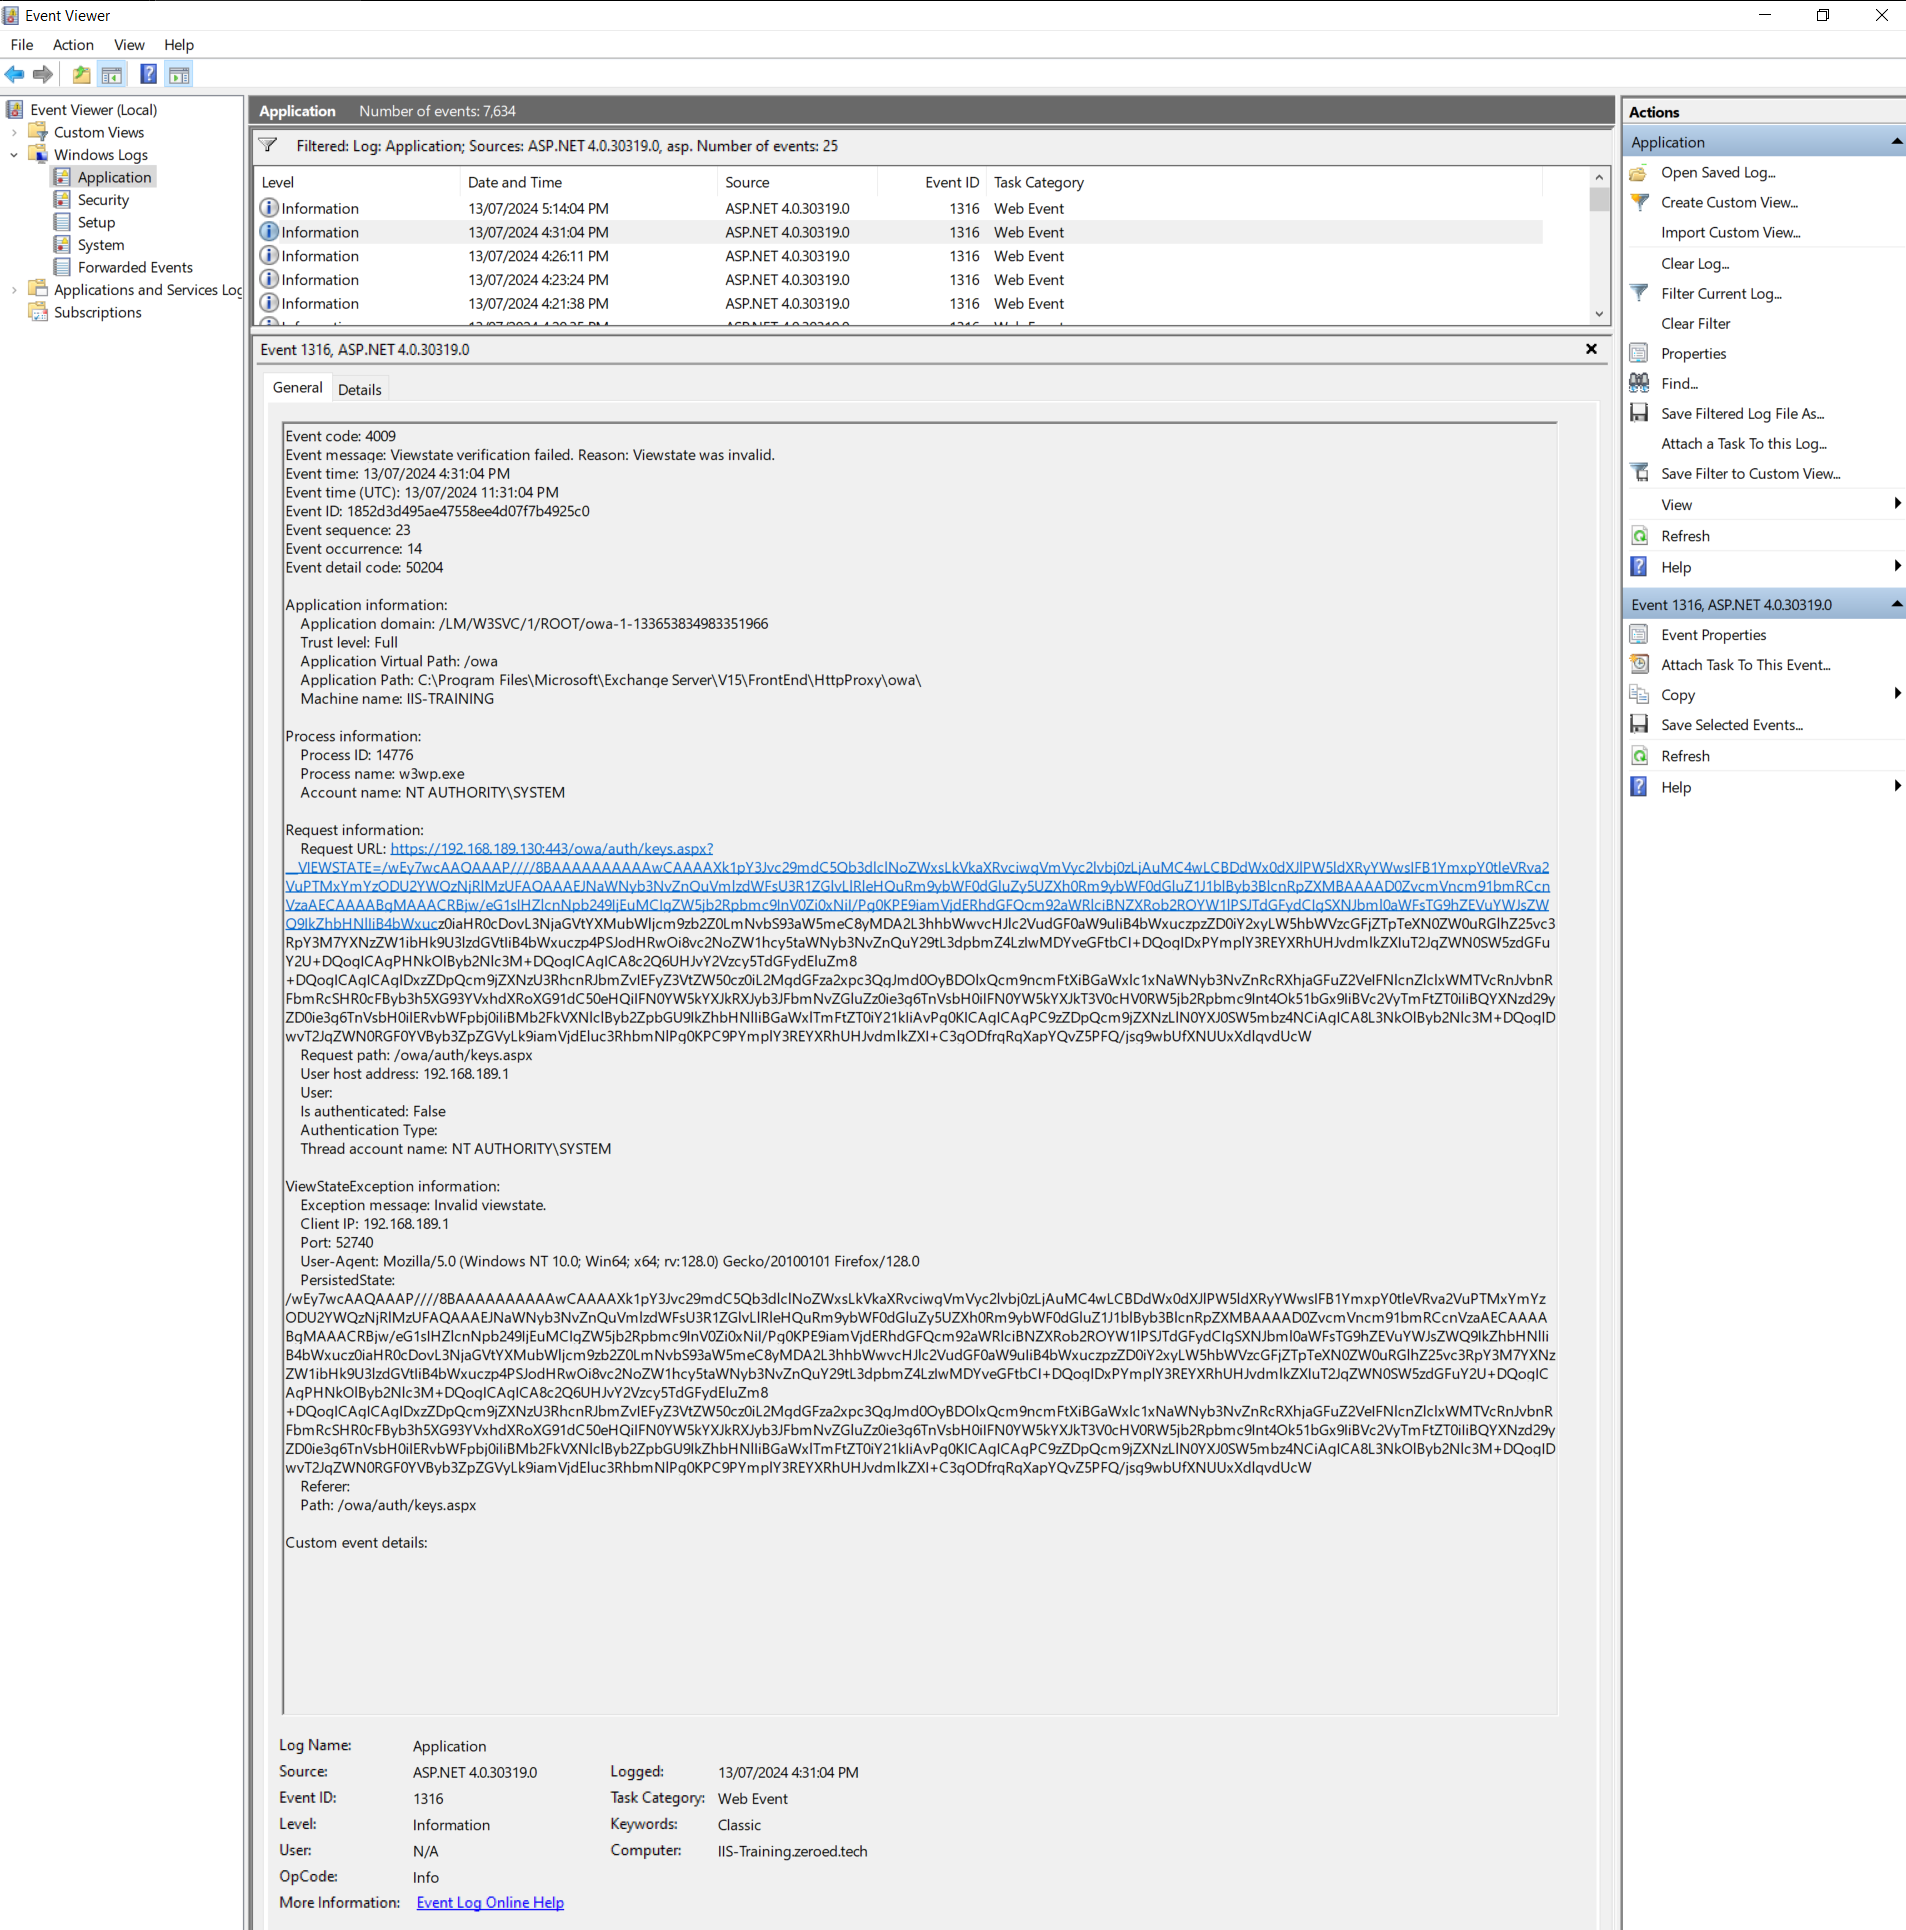Click the blue Help toolbar icon
This screenshot has height=1930, width=1906.
(x=148, y=74)
